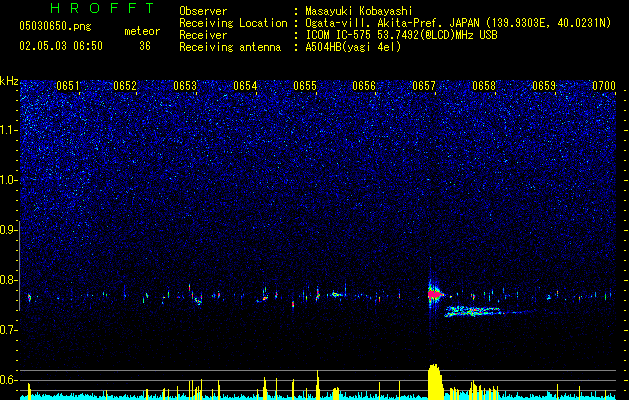Click the HROFFT title text
The width and height of the screenshot is (629, 400).
pyautogui.click(x=103, y=8)
